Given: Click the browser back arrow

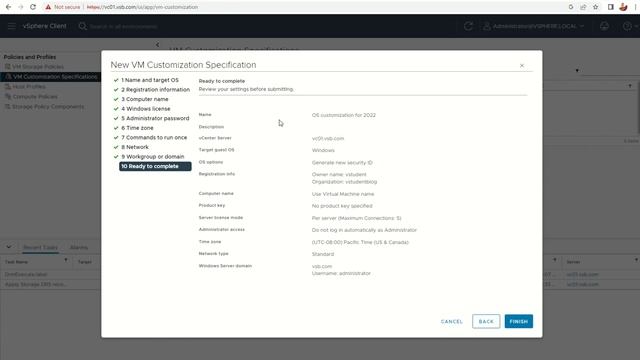Looking at the screenshot, I should 8,7.
